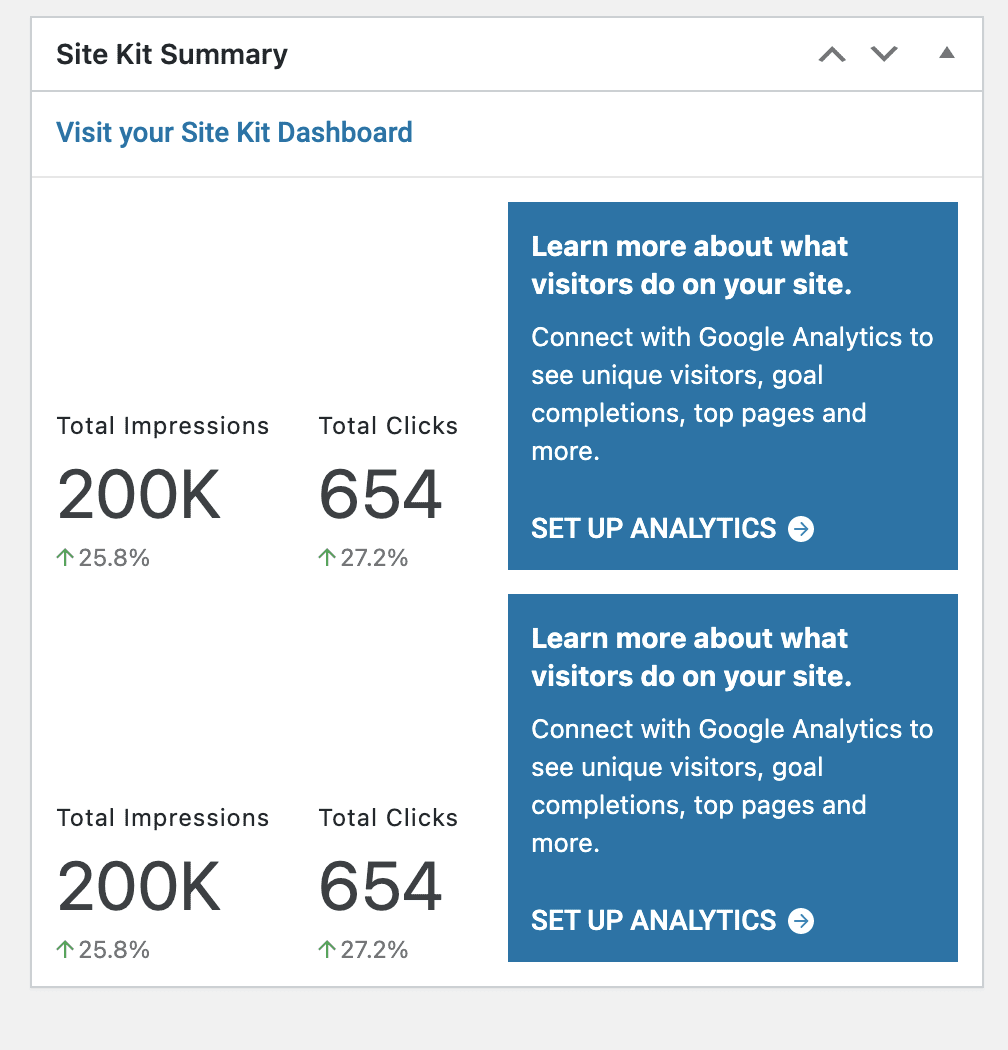Click the circular arrow icon beside lower SET UP ANALYTICS
The image size is (1008, 1050).
click(800, 921)
